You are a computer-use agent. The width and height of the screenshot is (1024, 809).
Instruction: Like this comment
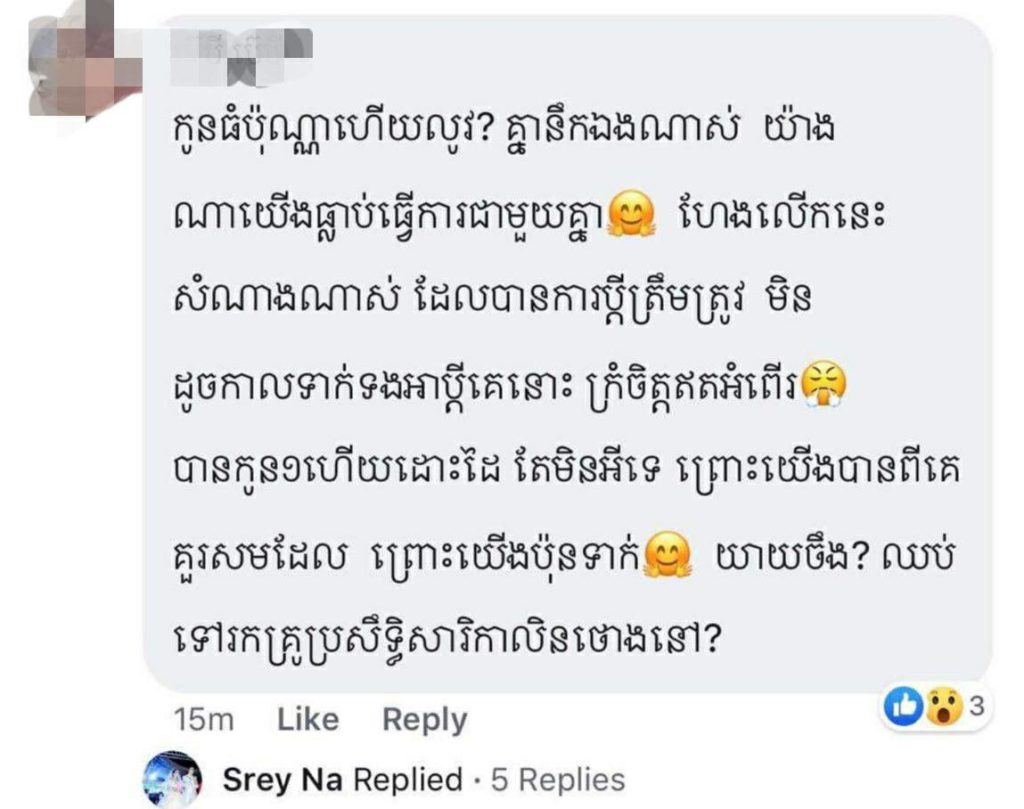(308, 720)
